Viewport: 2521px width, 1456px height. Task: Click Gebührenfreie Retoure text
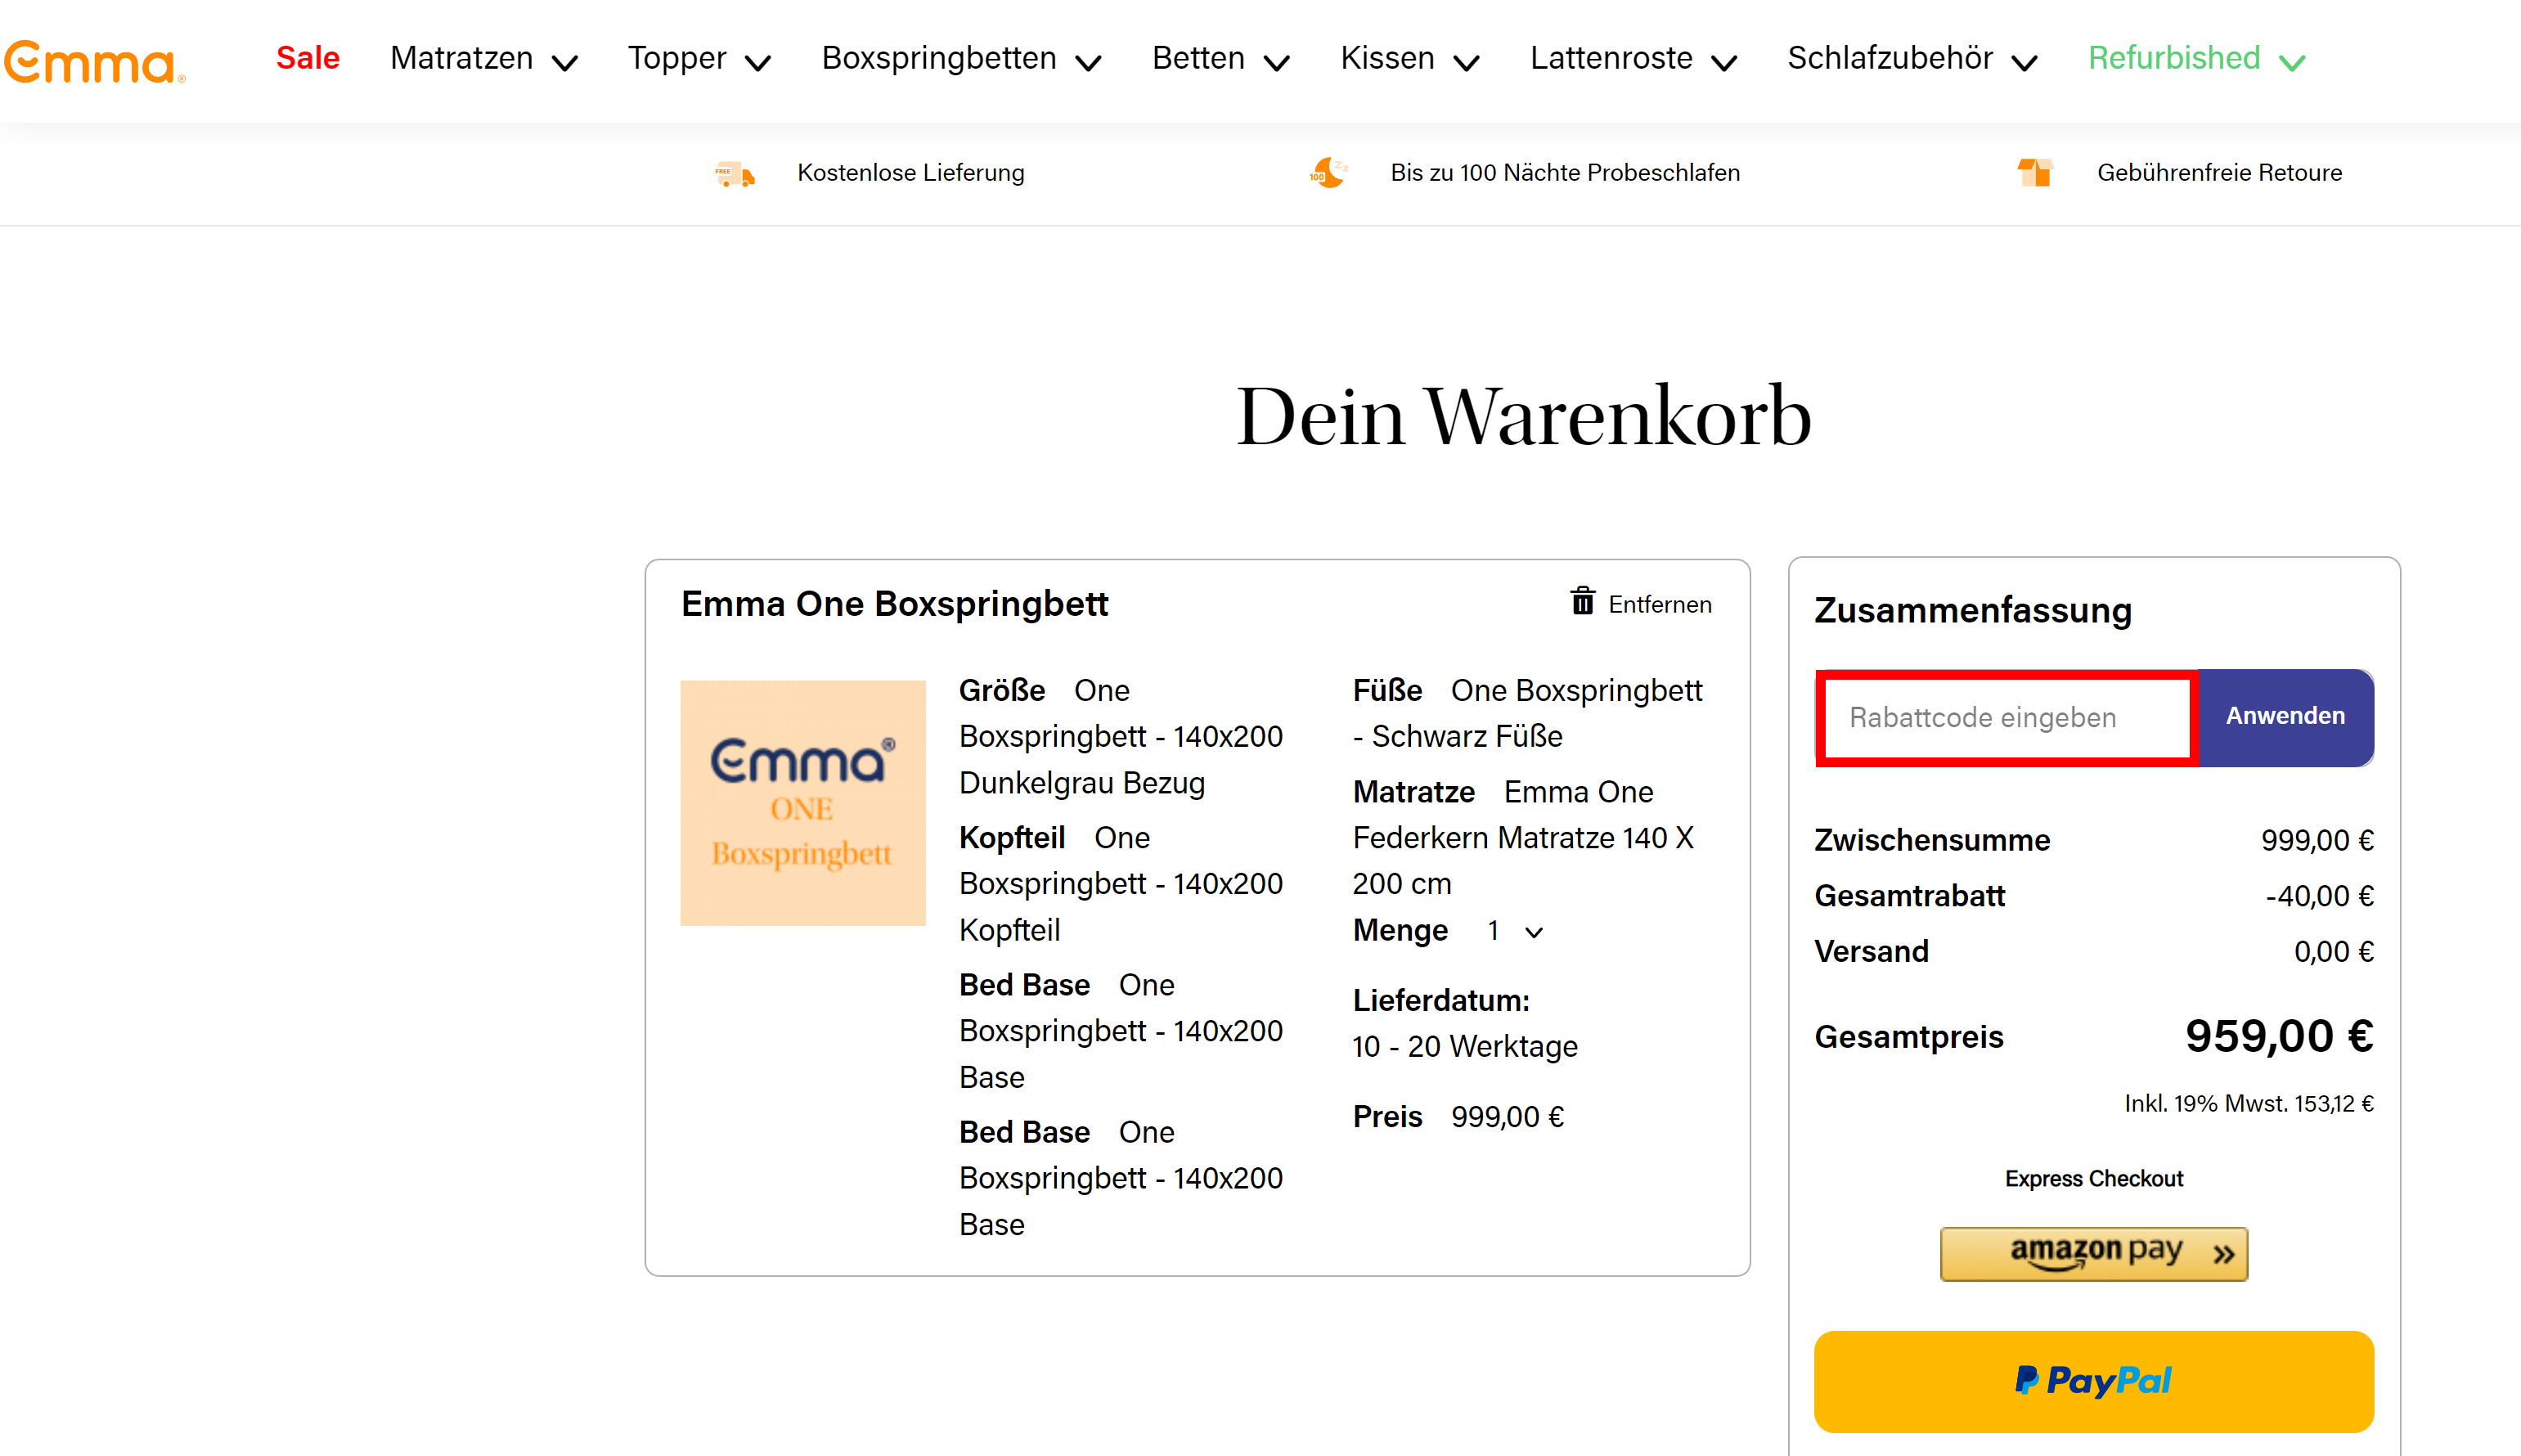(2219, 173)
